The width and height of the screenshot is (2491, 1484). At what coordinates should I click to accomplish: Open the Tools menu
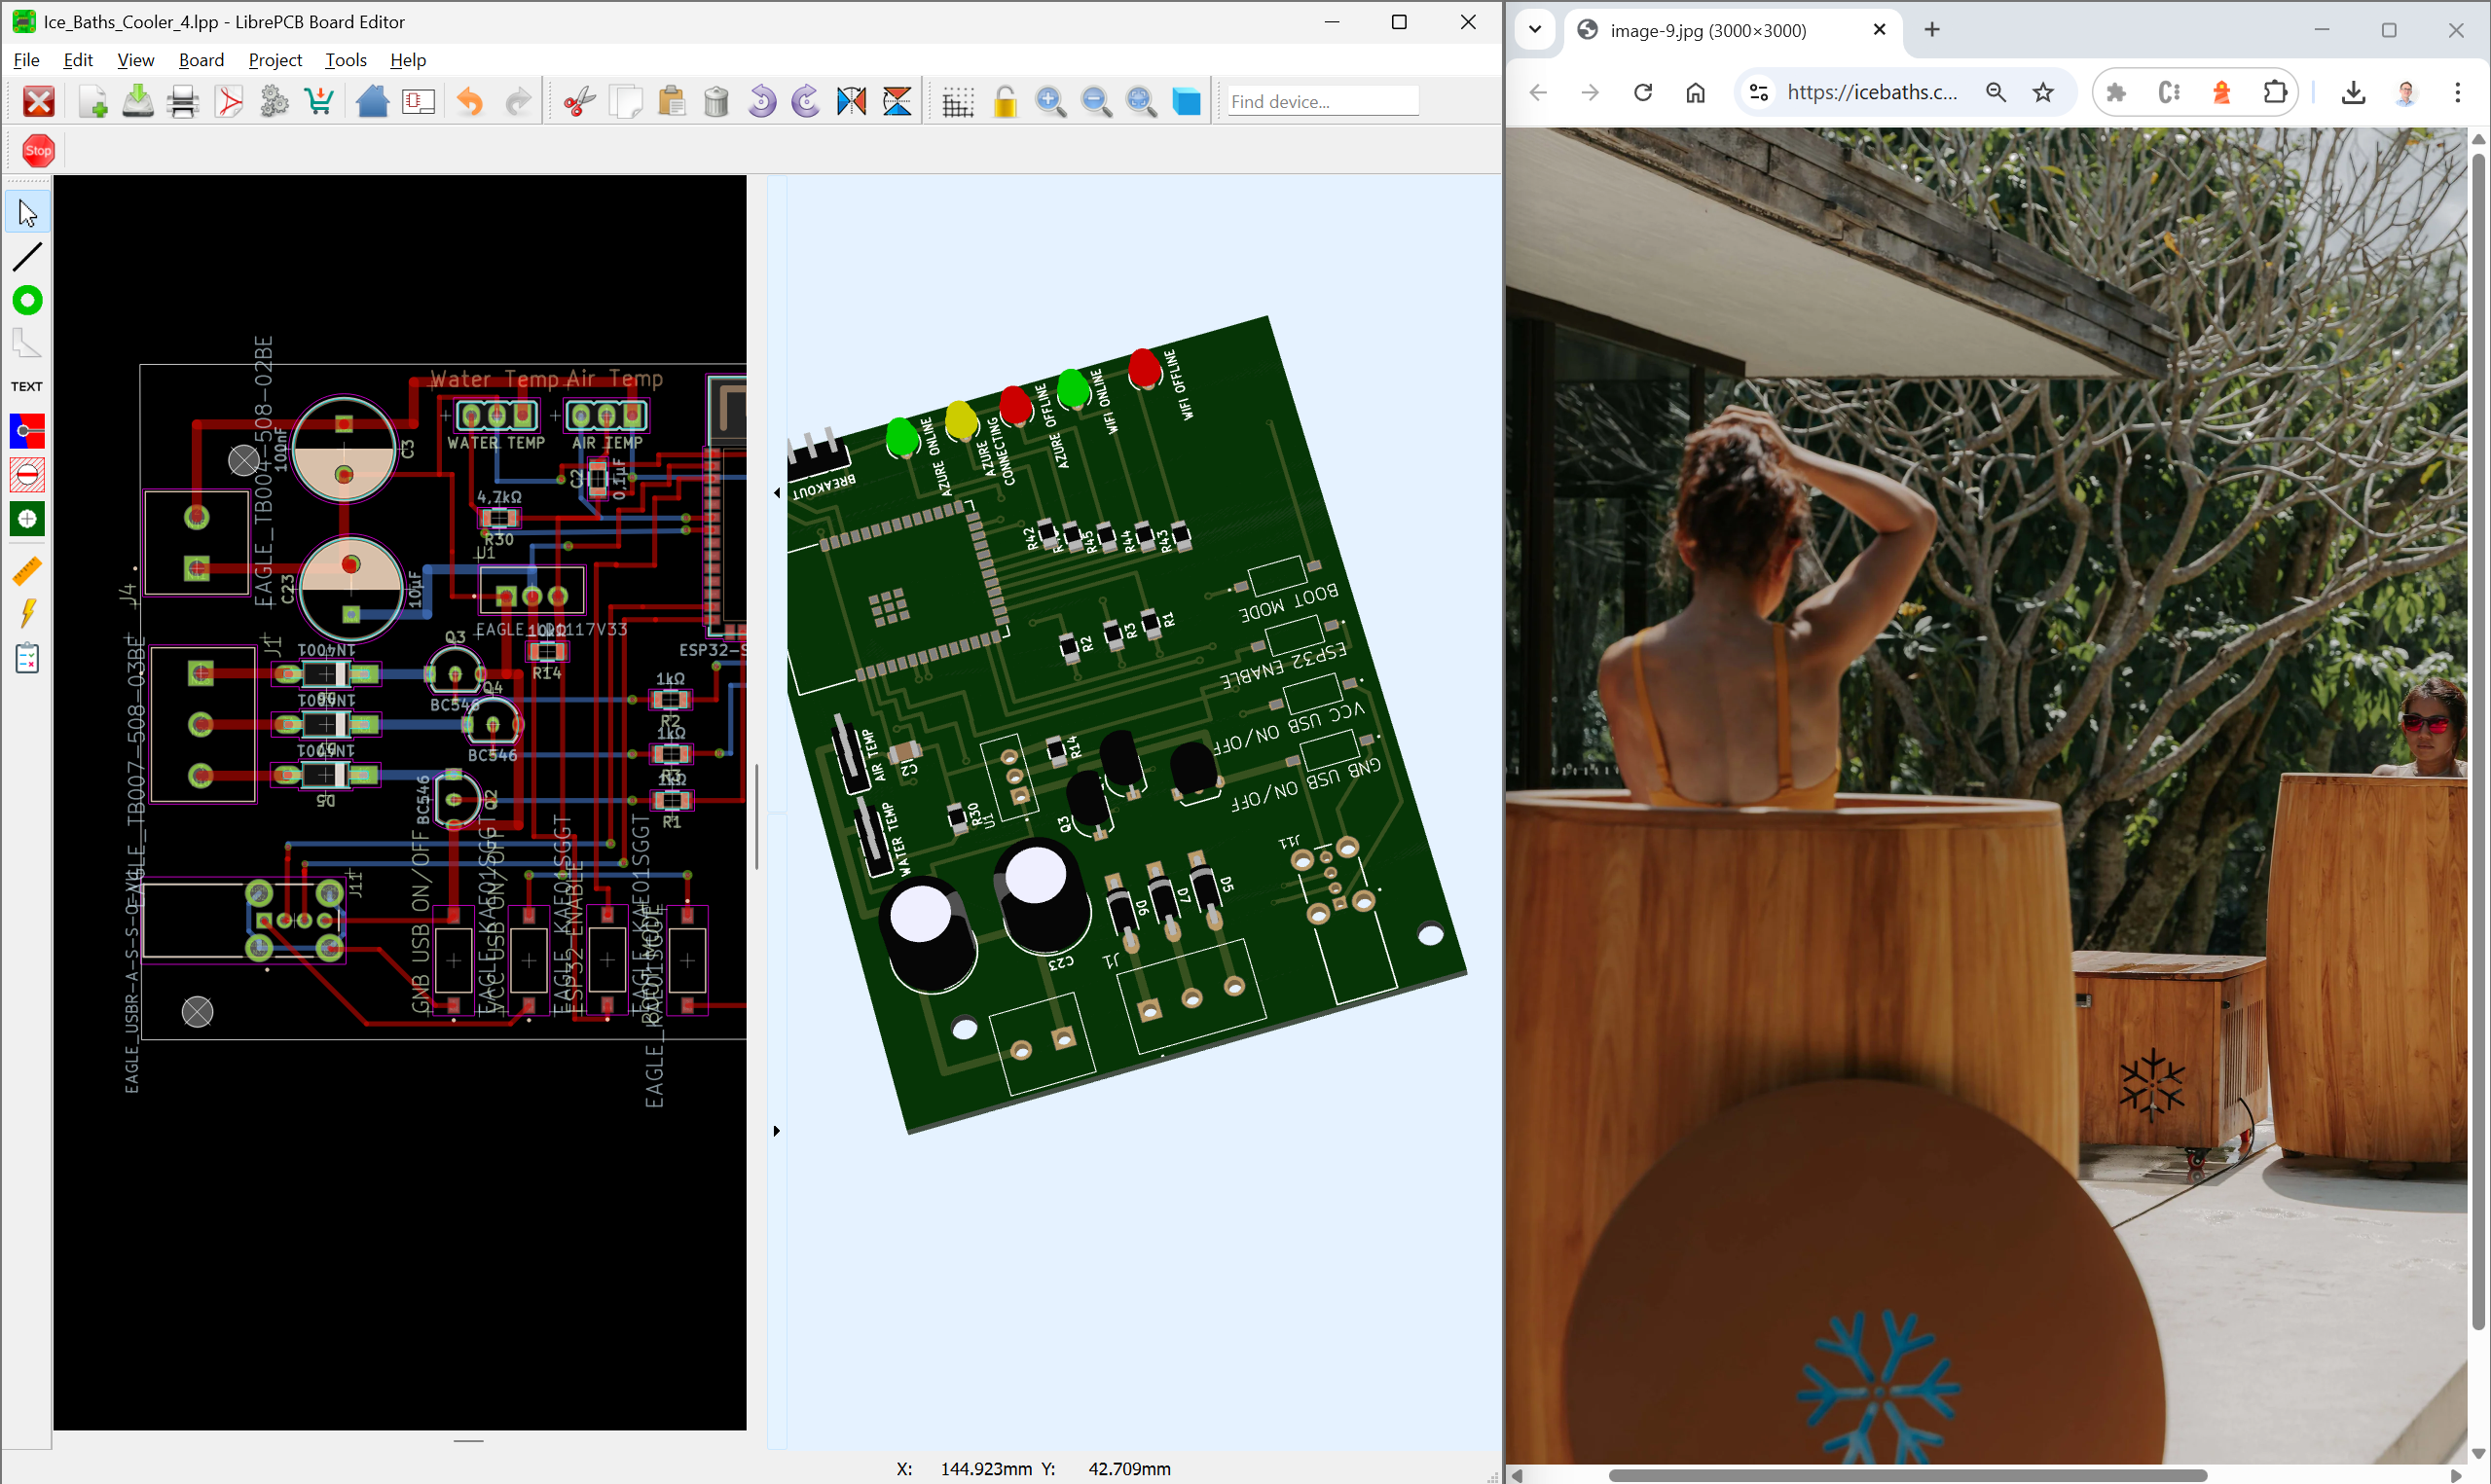(x=346, y=60)
